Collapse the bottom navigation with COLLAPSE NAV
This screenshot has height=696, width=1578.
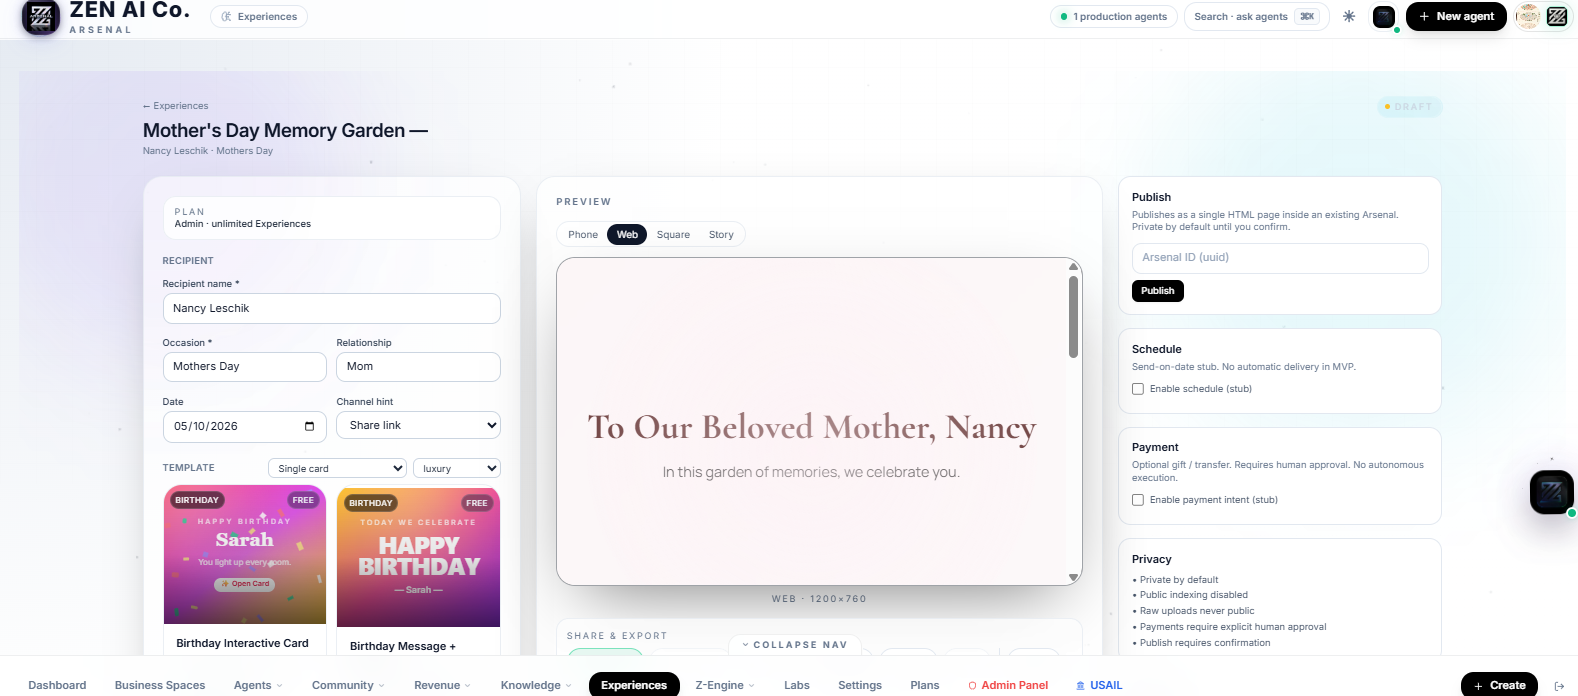[794, 645]
